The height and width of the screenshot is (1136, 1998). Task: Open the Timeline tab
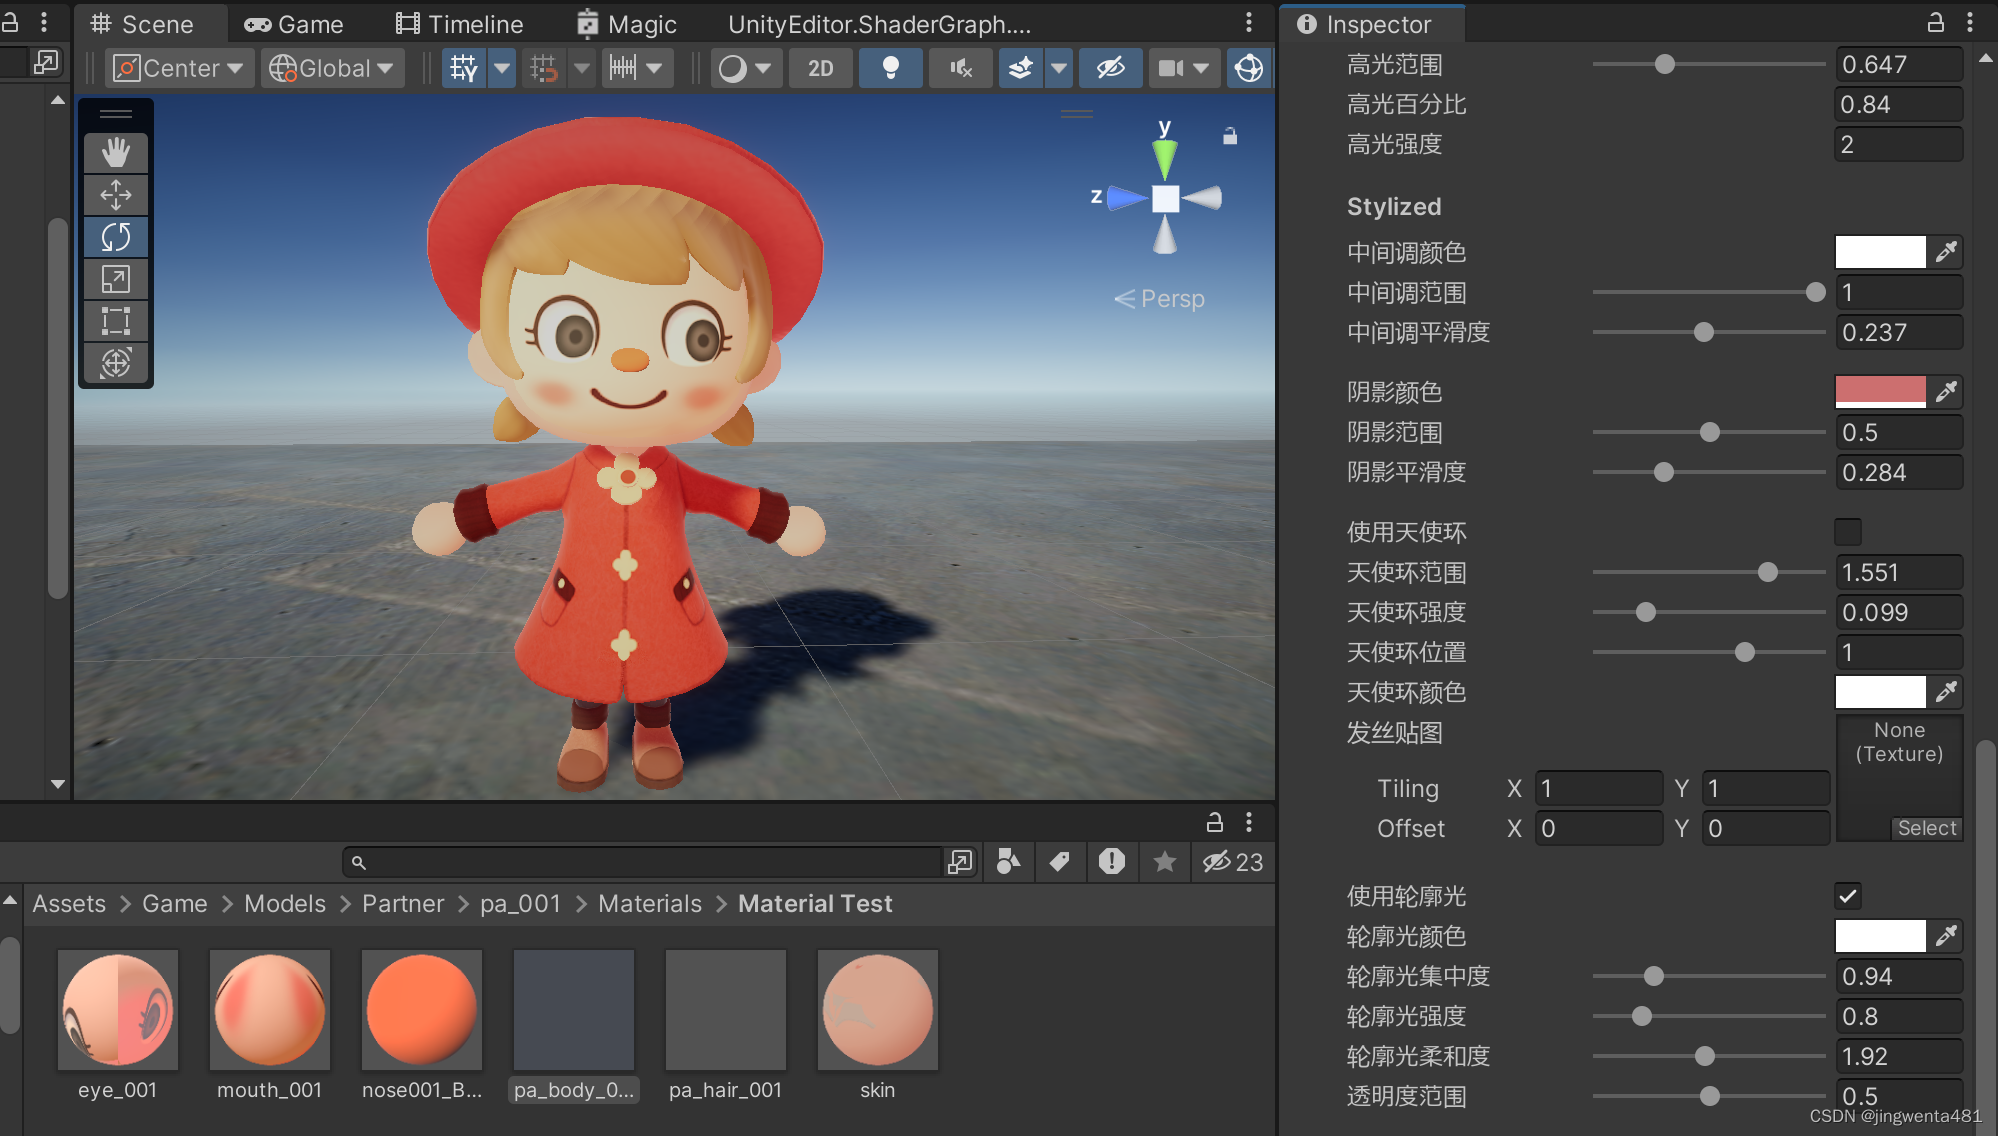click(x=460, y=24)
